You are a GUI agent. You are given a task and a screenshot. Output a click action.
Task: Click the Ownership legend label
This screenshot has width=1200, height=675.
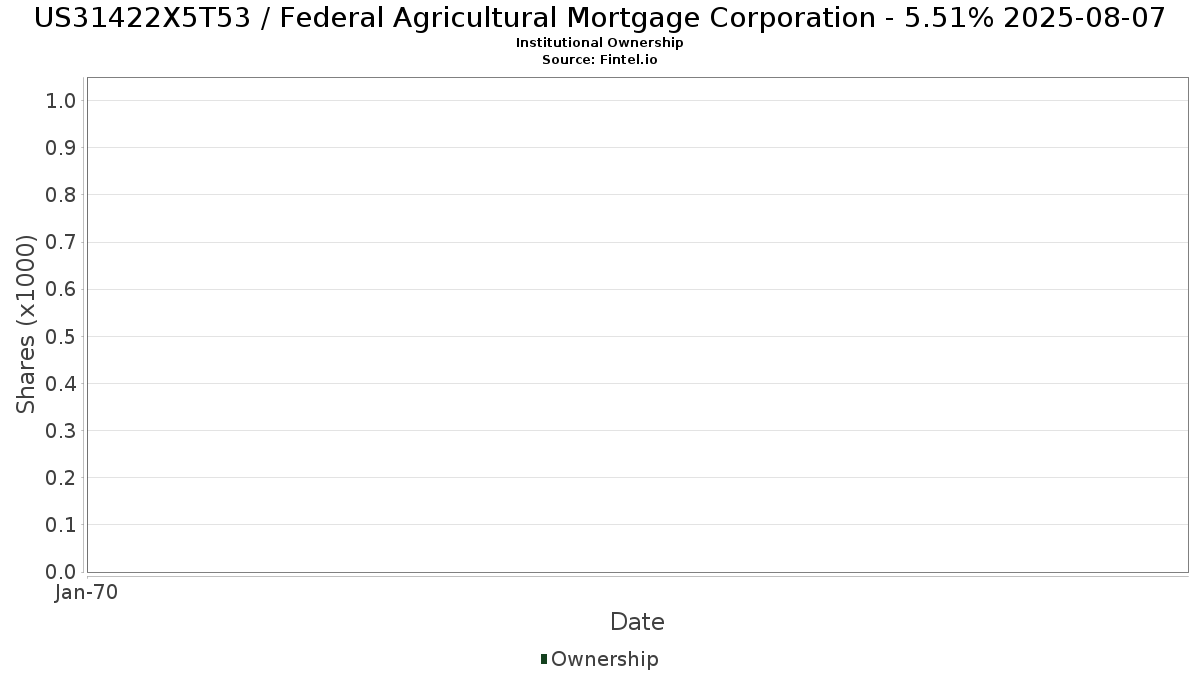604,659
